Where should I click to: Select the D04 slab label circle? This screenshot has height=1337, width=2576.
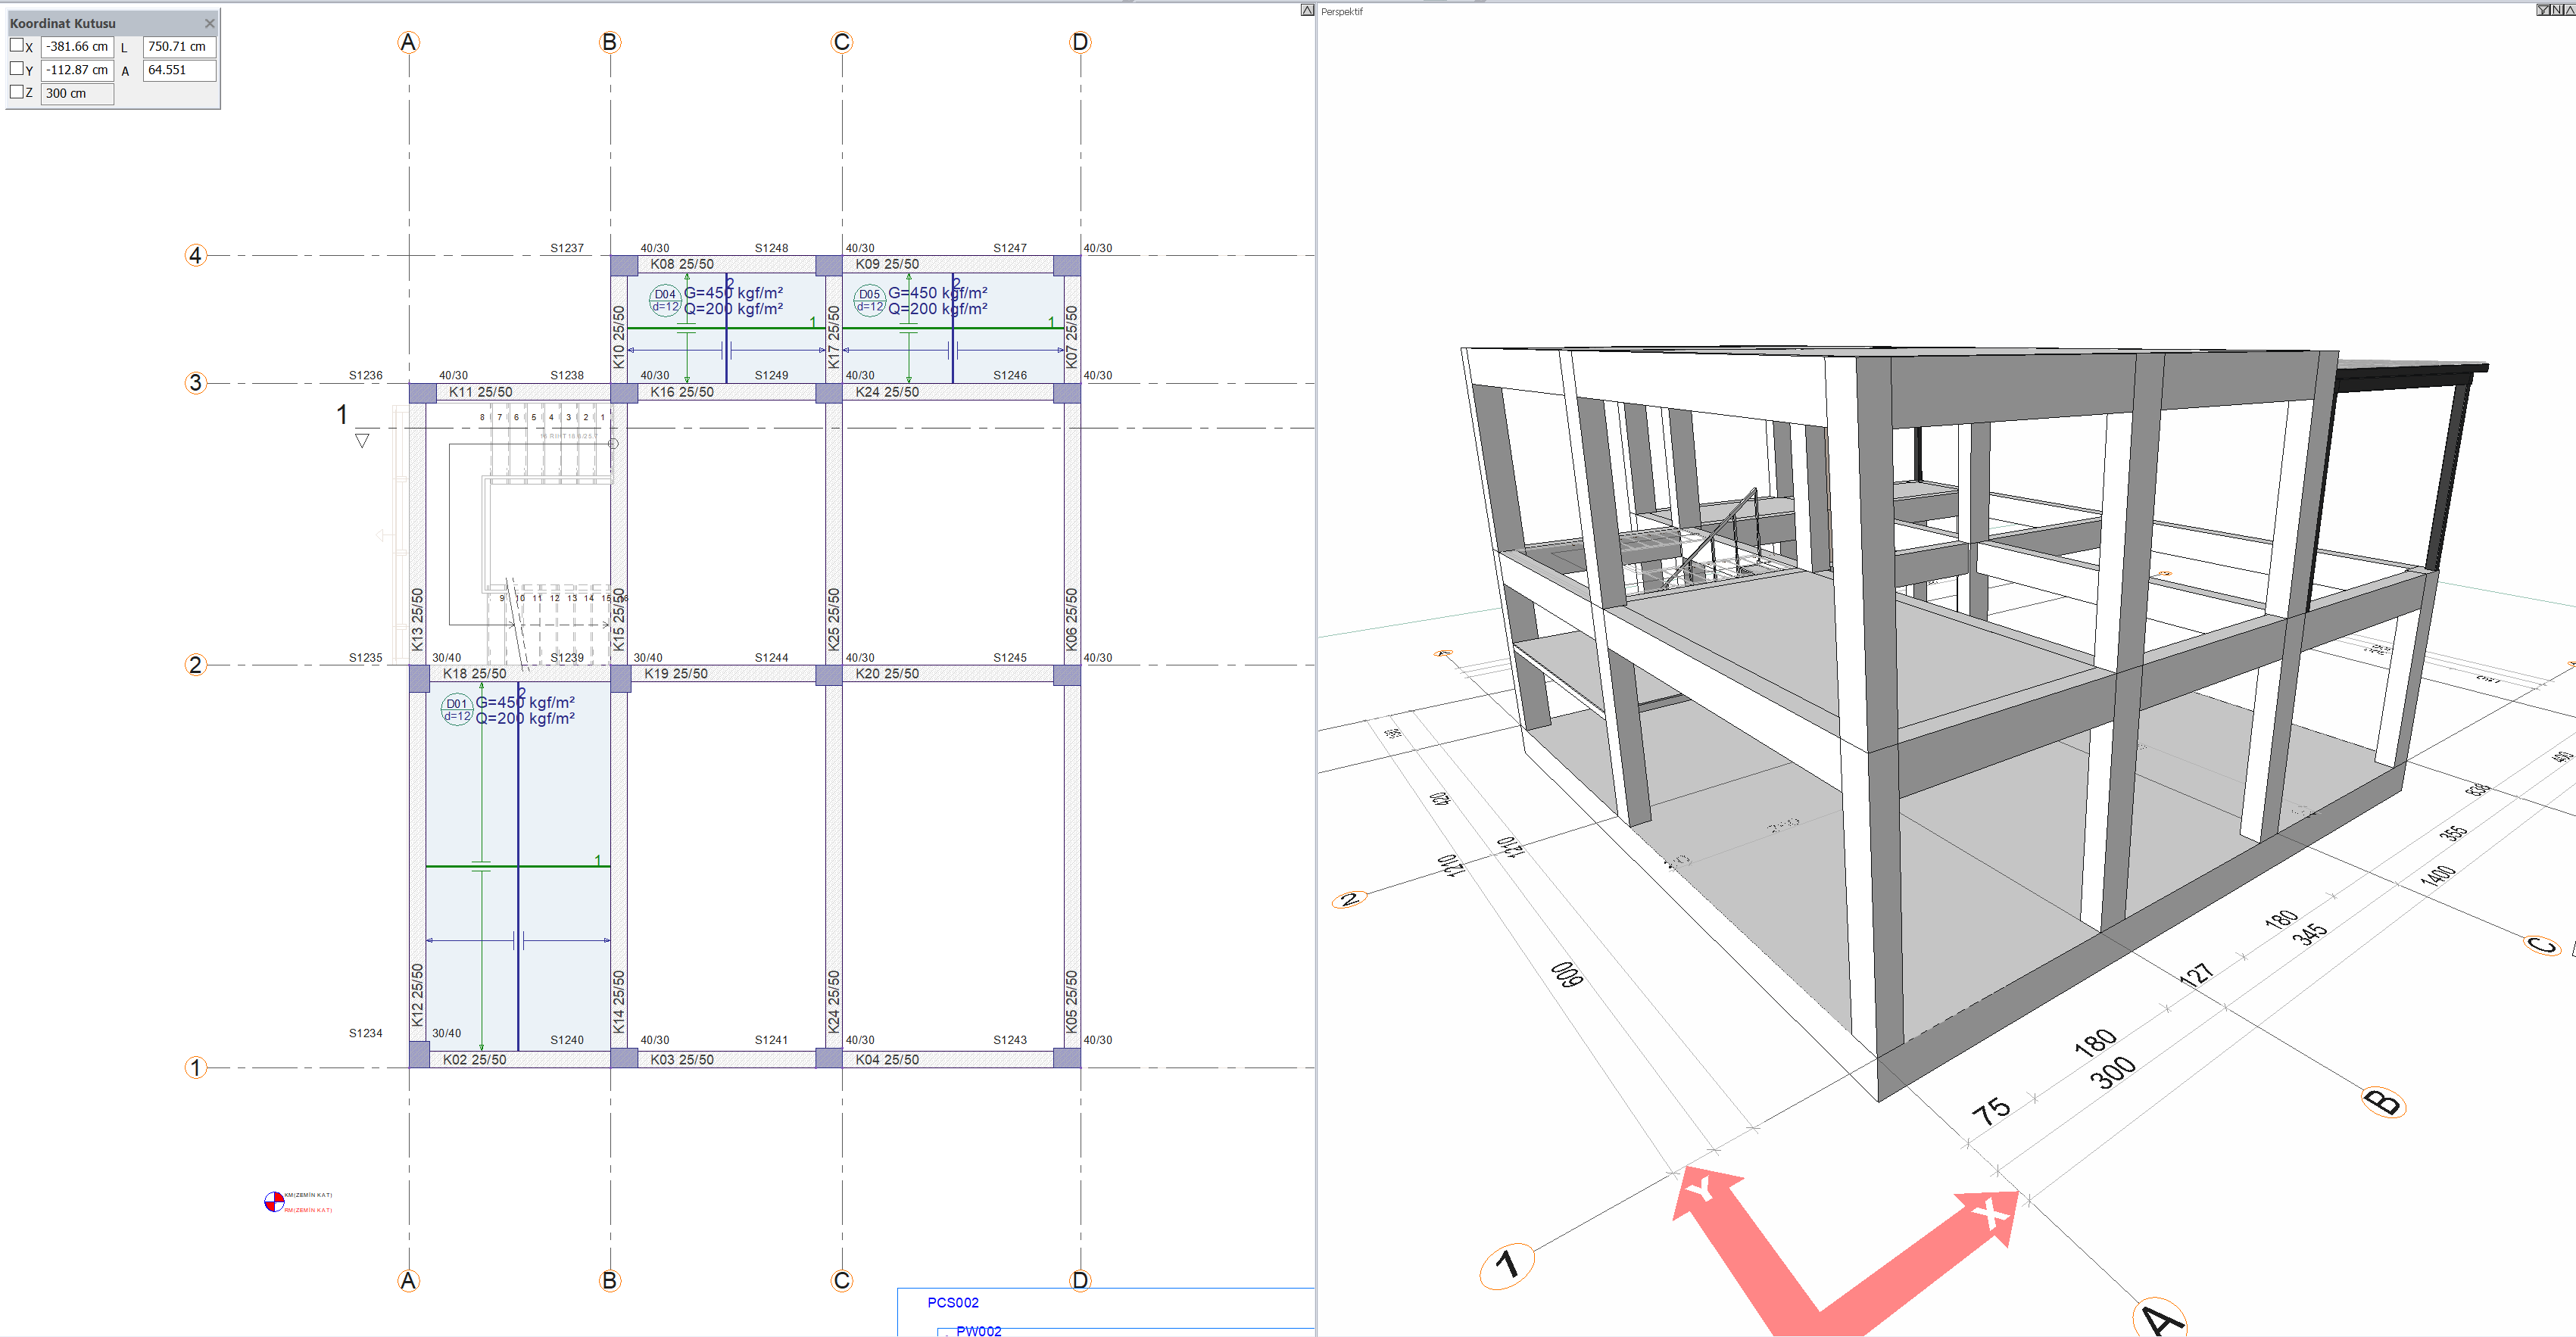click(x=665, y=299)
